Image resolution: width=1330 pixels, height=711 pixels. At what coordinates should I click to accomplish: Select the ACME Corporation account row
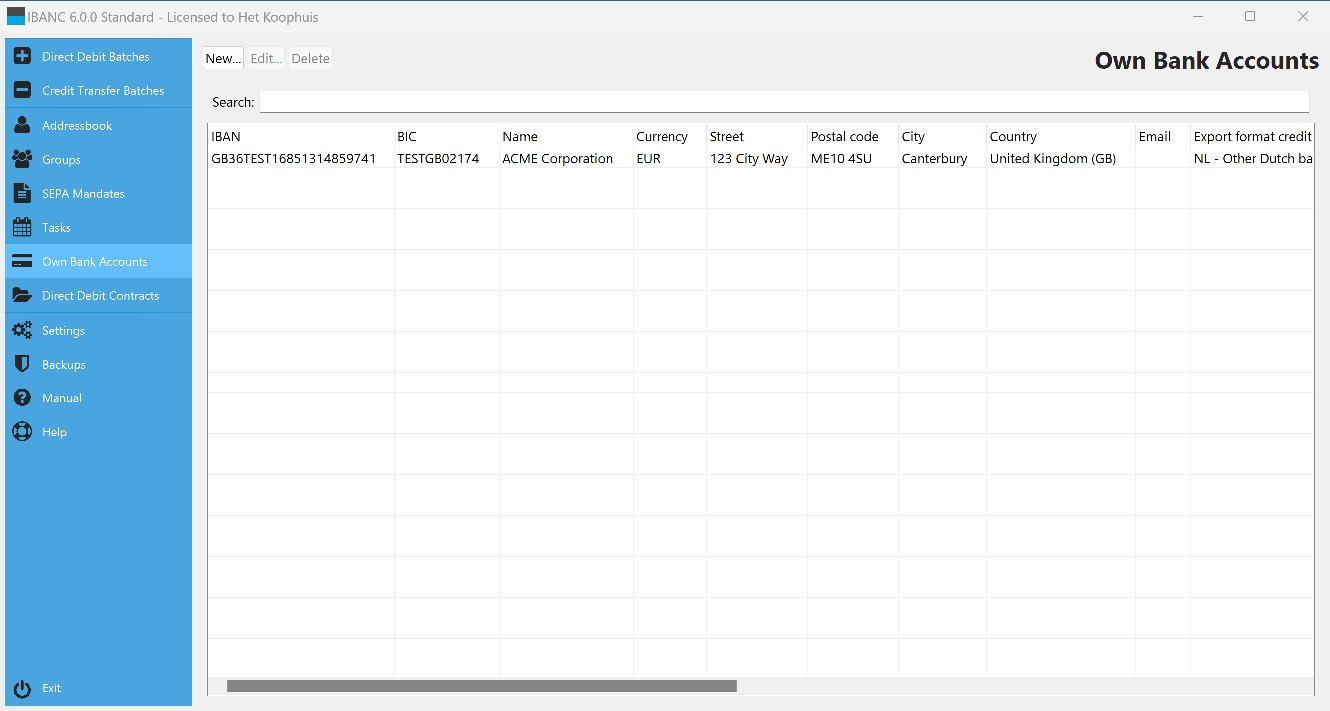click(x=557, y=159)
